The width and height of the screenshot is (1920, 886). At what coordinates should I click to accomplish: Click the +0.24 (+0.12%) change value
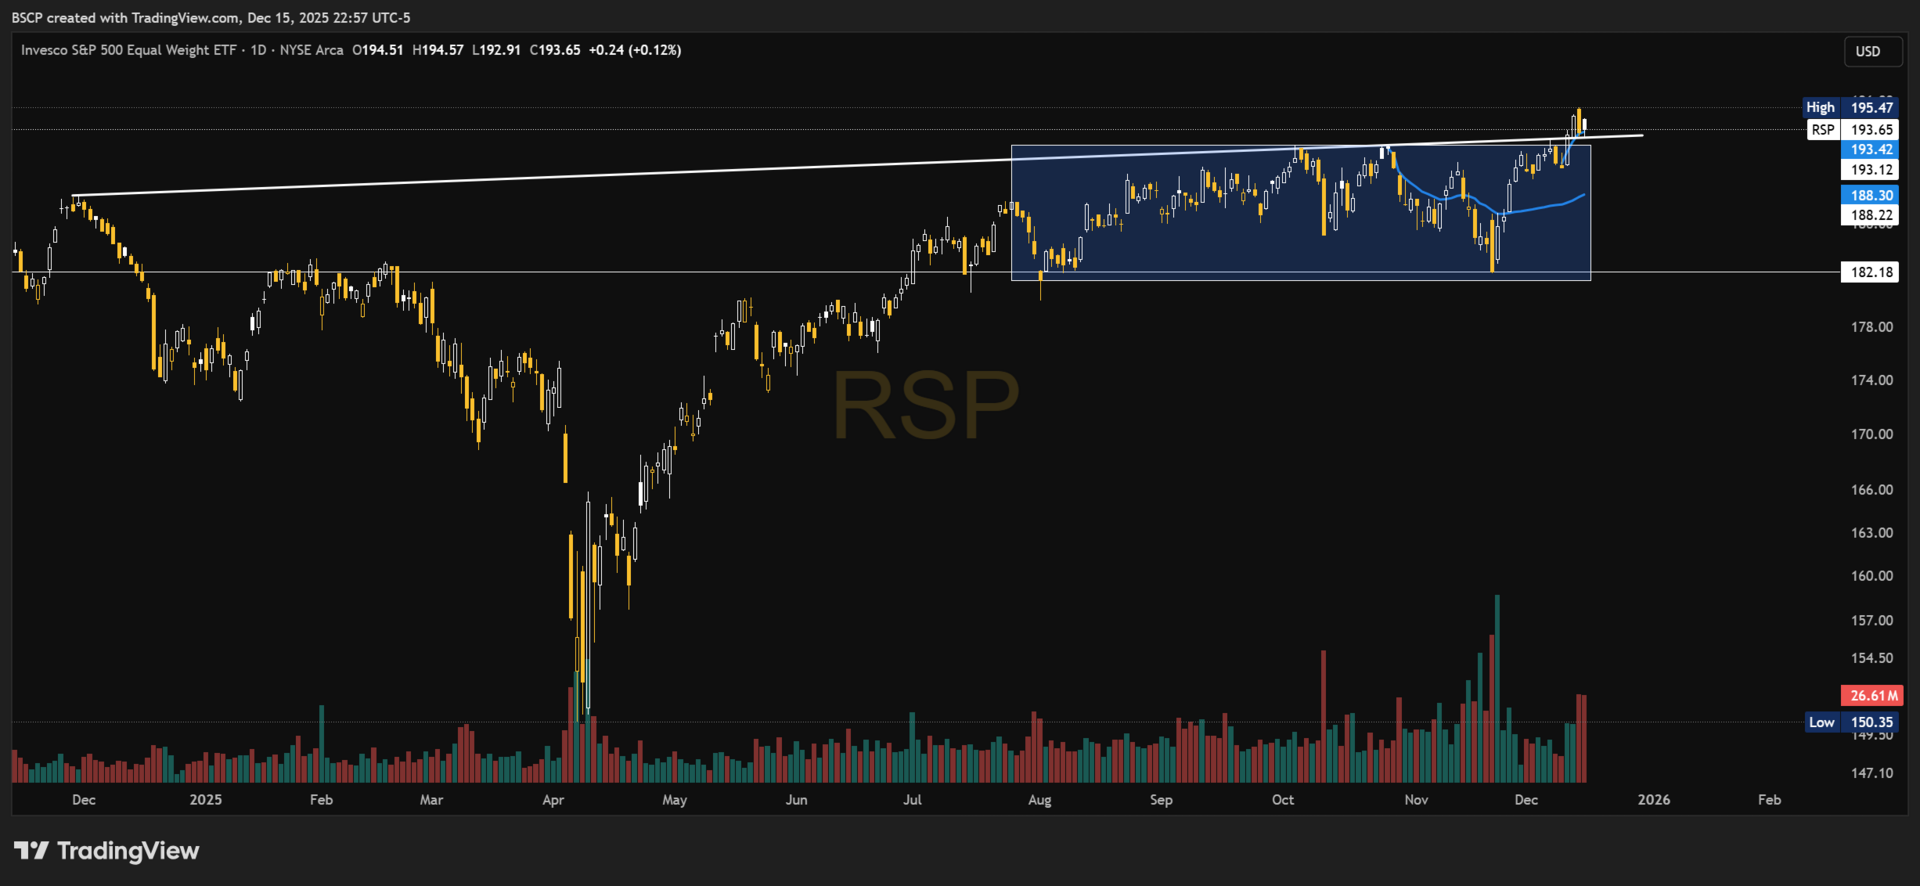[x=635, y=50]
